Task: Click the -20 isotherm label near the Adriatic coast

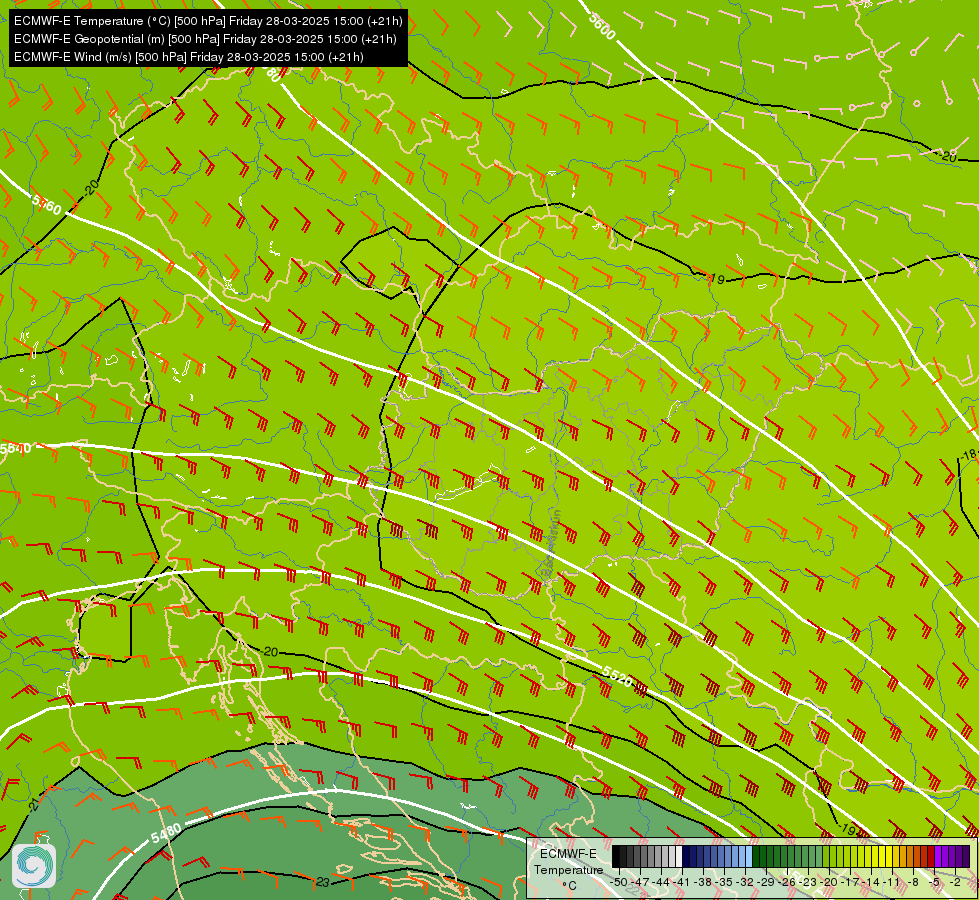Action: (x=270, y=651)
